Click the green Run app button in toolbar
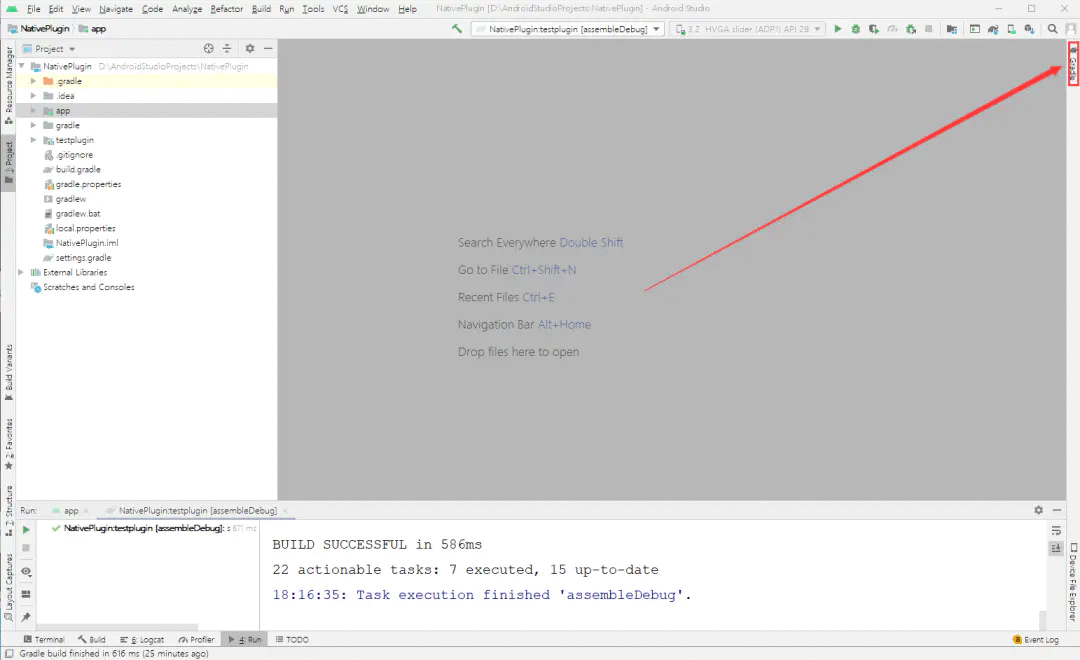 pos(838,29)
